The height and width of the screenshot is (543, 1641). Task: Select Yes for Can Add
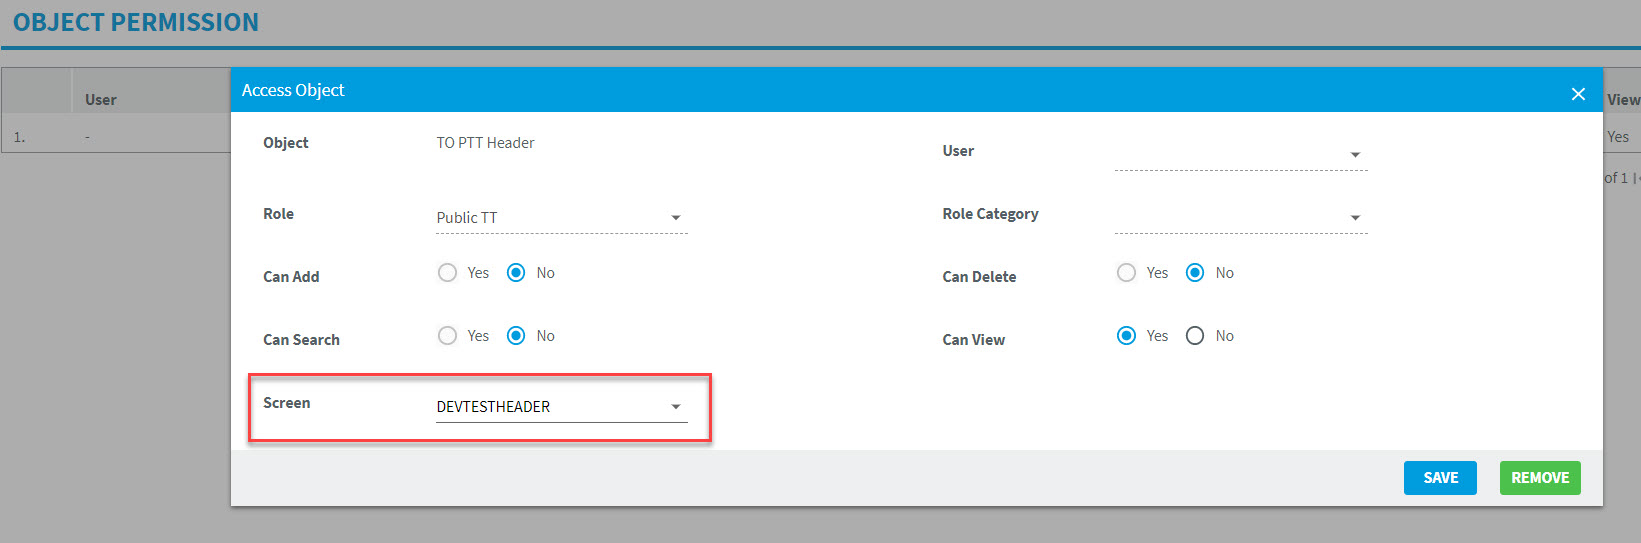(447, 273)
